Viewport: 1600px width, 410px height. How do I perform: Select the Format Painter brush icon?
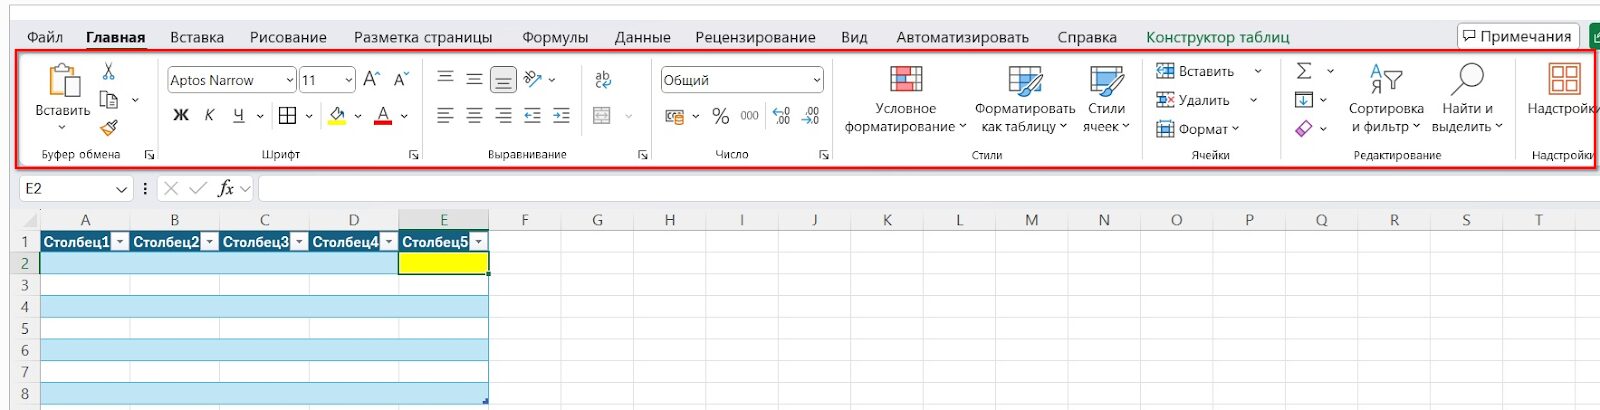109,128
